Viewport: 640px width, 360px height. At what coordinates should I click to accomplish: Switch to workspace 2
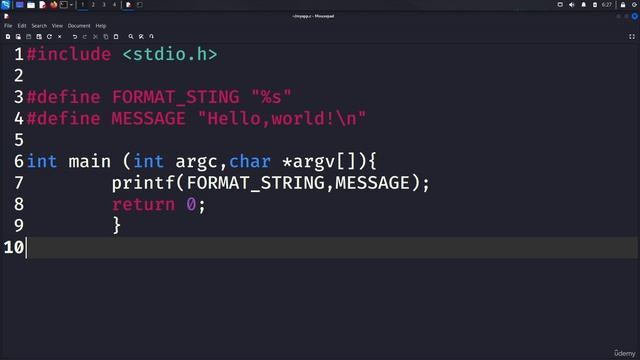coord(93,5)
